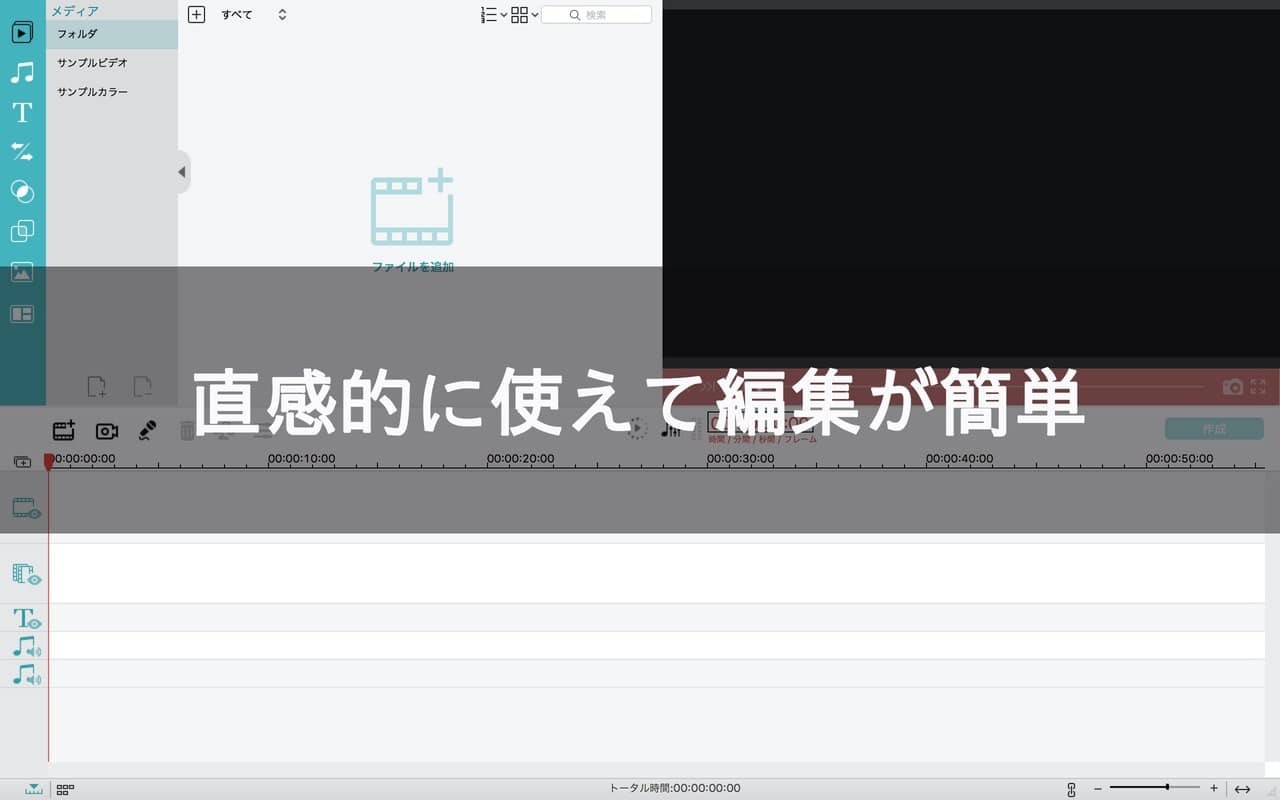Click the timeline zoom slider
Screen dimensions: 1280x800
click(x=1154, y=788)
